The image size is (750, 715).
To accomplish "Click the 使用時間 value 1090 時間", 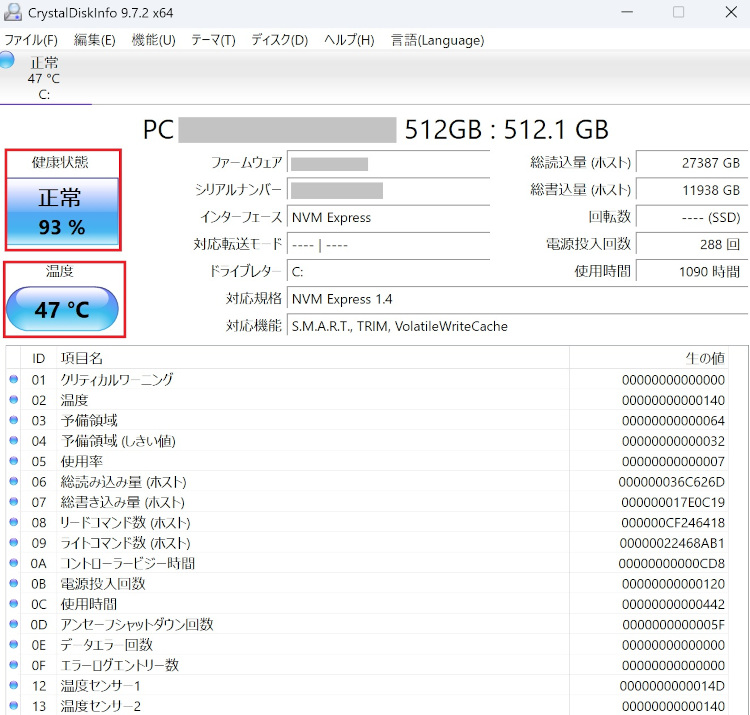I will 693,272.
